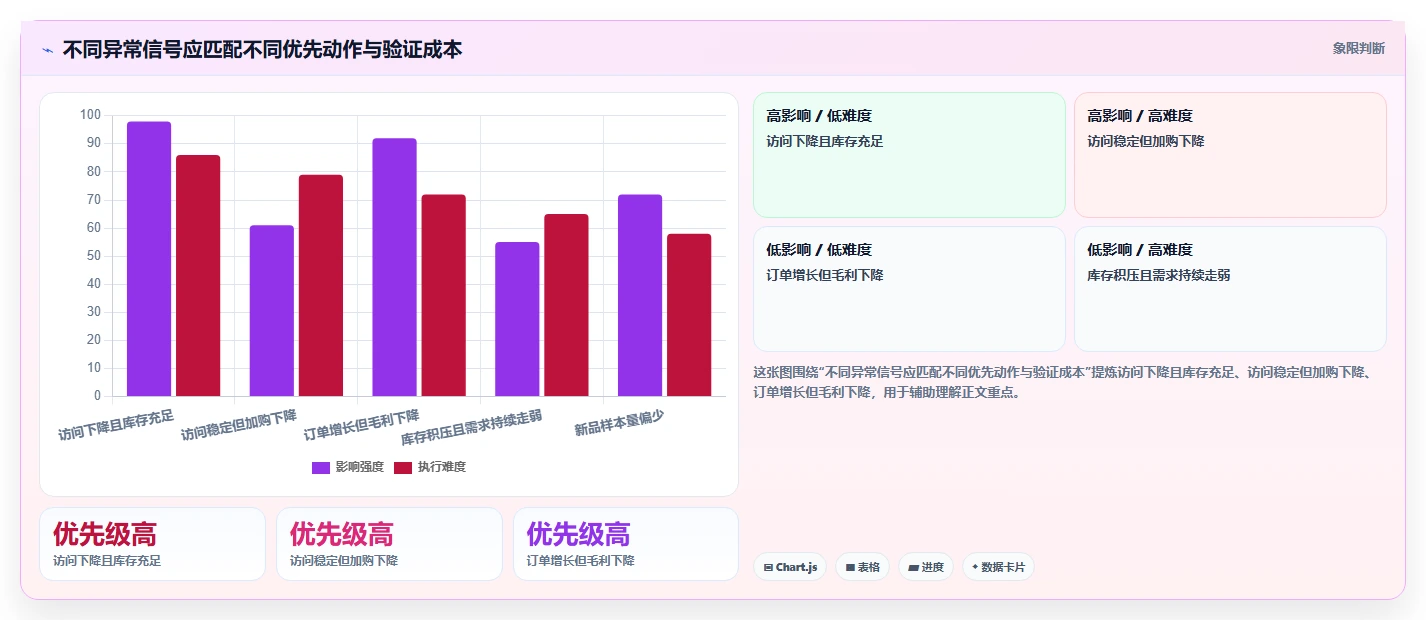
Task: Select the 进度 tag chip
Action: (x=926, y=567)
